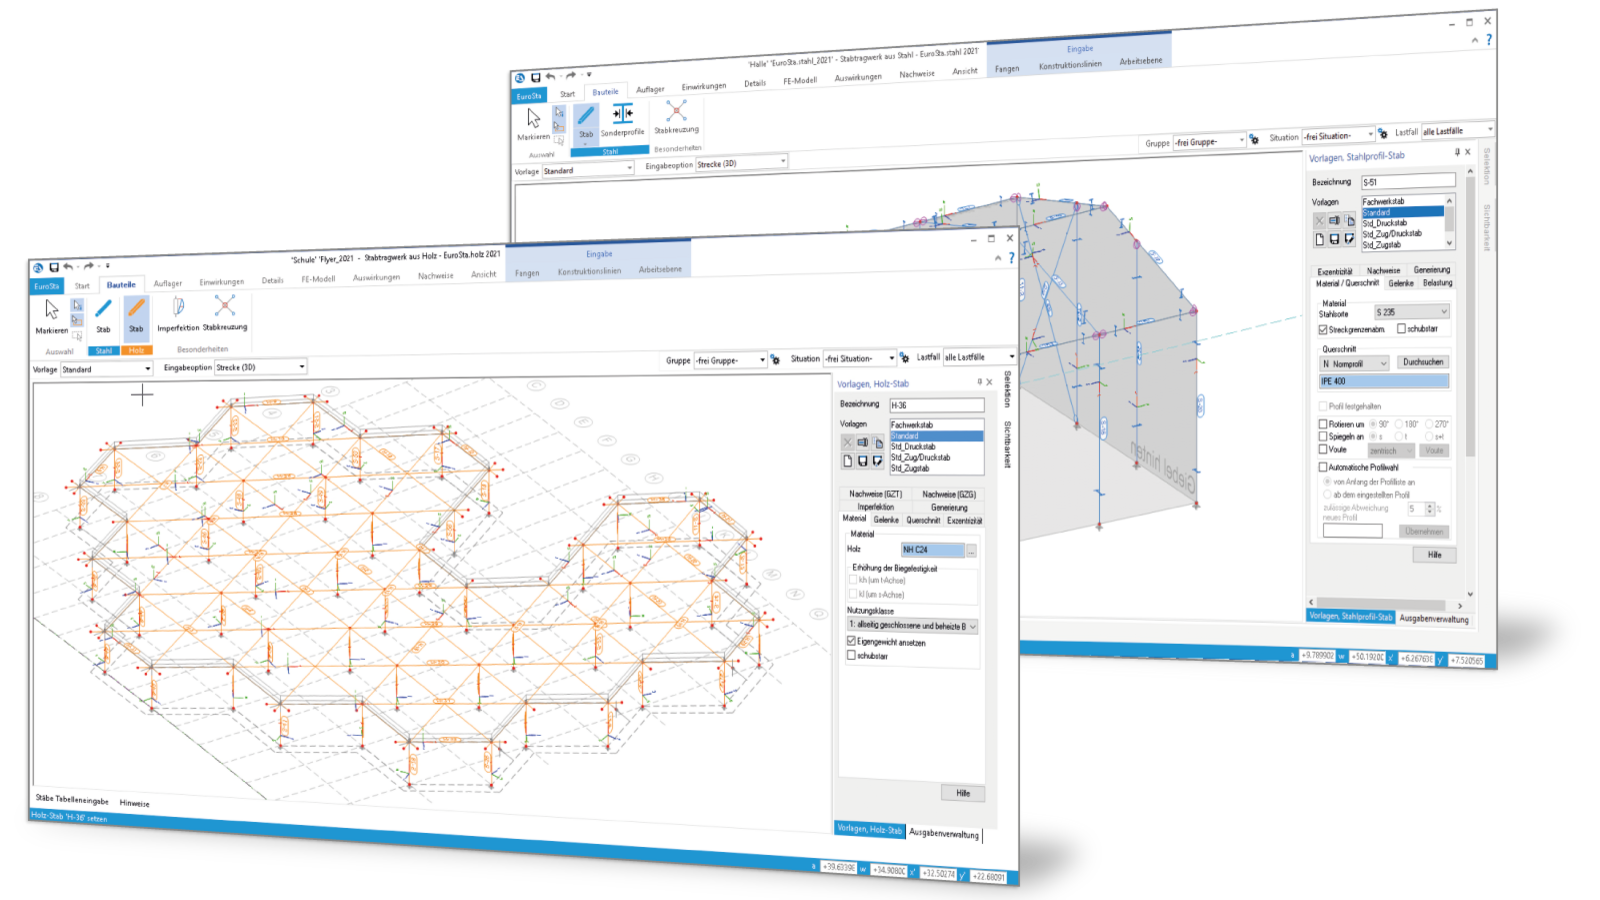
Task: Click Hilfe button in Holz-Stab panel
Action: click(x=963, y=793)
